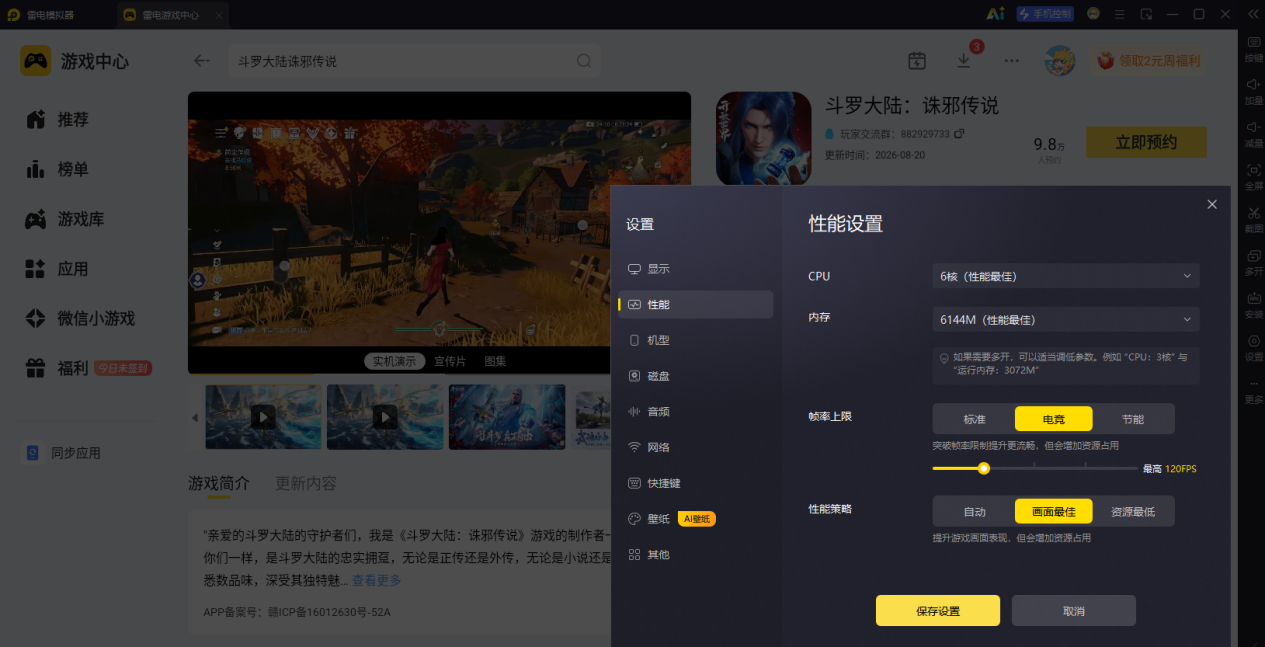The height and width of the screenshot is (647, 1265).
Task: Click the 保存设置 save settings button
Action: (x=938, y=611)
